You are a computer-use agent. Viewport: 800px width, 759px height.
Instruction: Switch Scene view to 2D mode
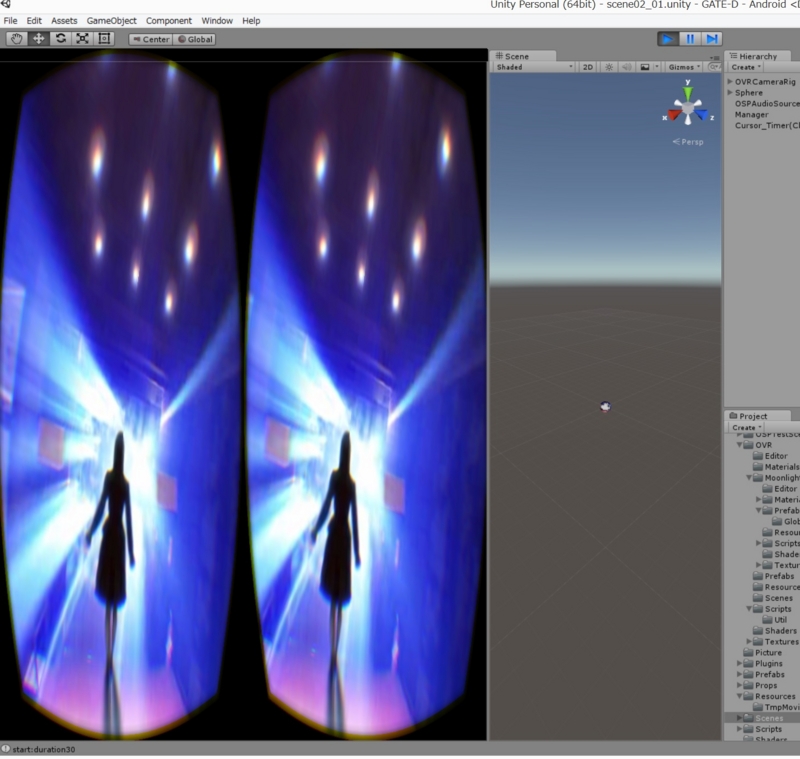pos(588,67)
